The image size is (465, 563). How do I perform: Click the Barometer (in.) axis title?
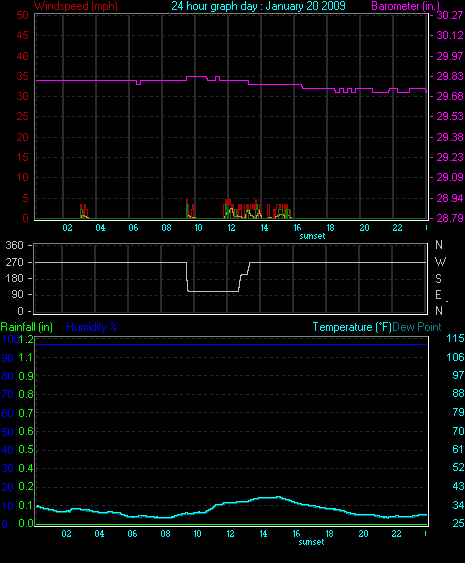coord(405,6)
